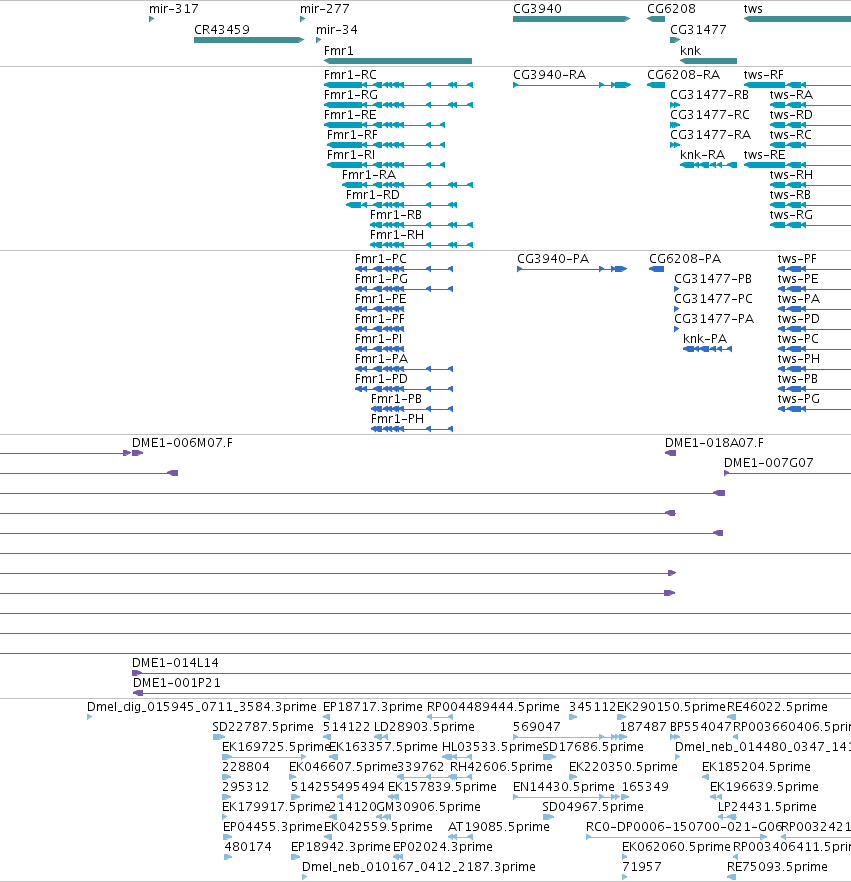Click protein Fmr1-PI
The width and height of the screenshot is (851, 882).
click(378, 339)
